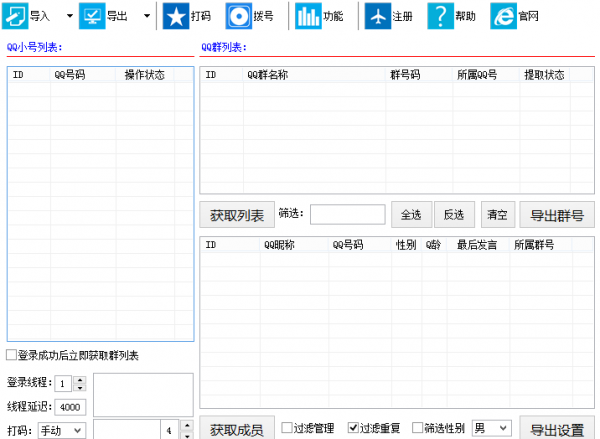Click the 导出群号 button
The image size is (600, 439).
pyautogui.click(x=557, y=215)
